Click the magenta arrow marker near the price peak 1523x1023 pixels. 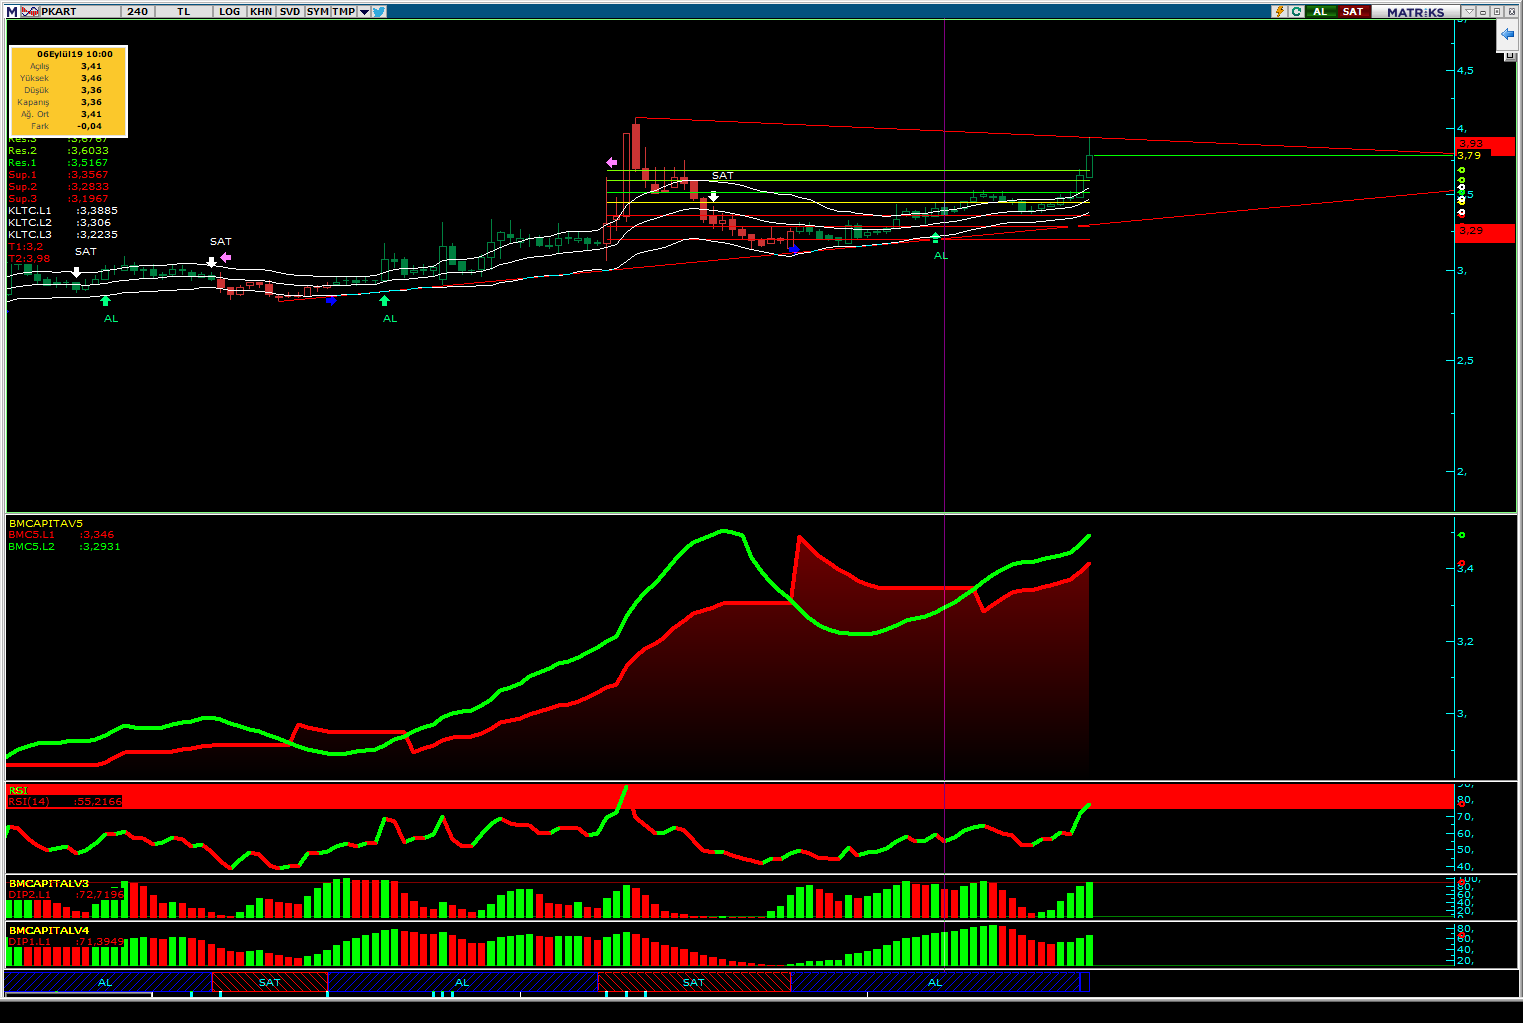pyautogui.click(x=611, y=162)
